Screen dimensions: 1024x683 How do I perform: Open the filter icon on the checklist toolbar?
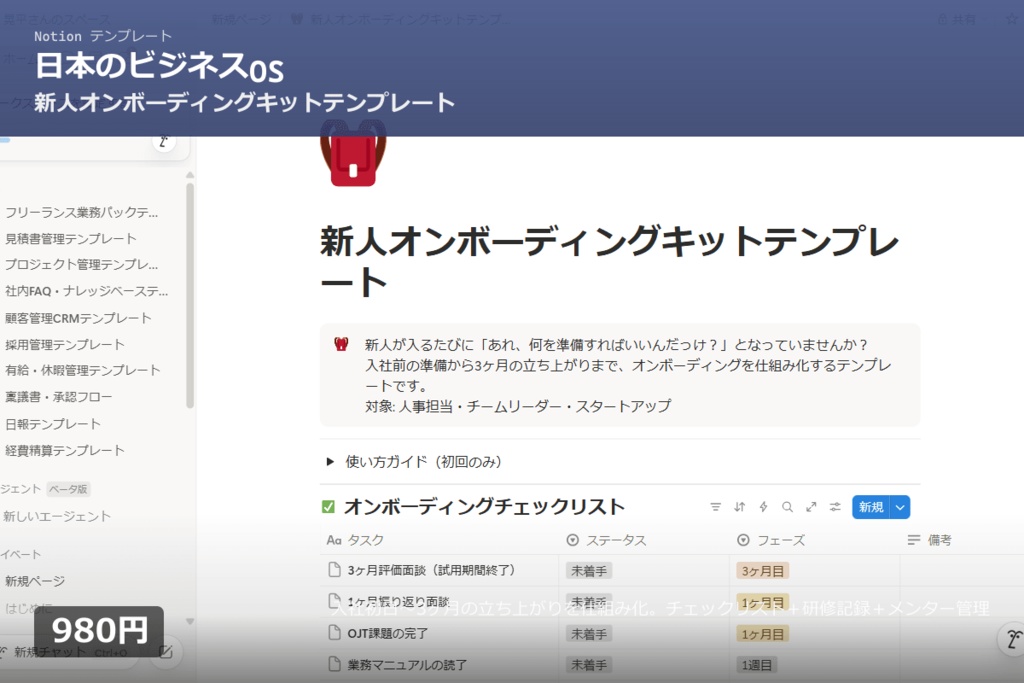[715, 507]
